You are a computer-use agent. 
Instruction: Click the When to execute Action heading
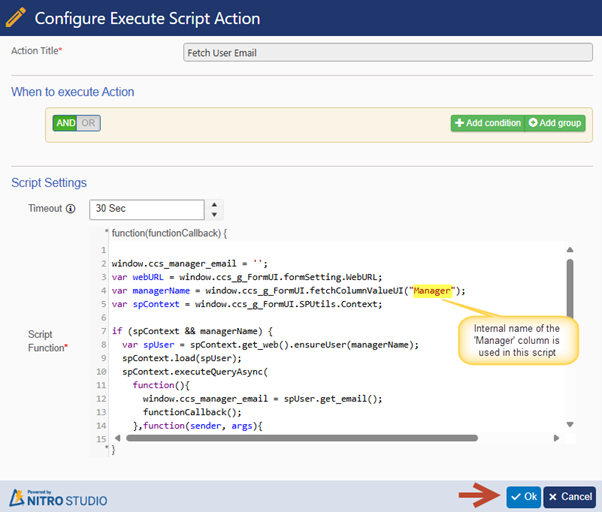(73, 92)
